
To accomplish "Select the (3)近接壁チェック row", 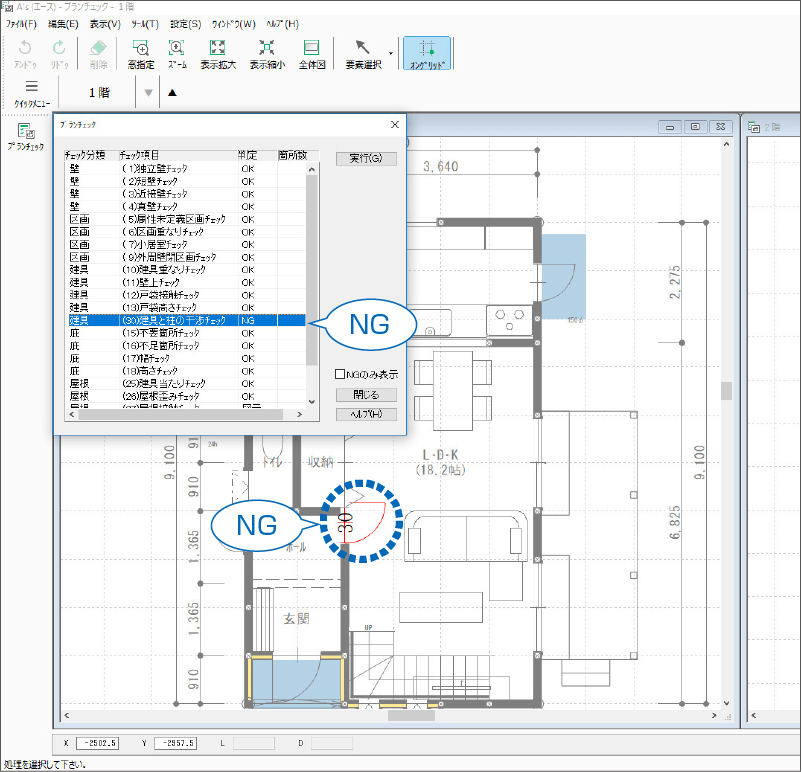I will click(186, 194).
